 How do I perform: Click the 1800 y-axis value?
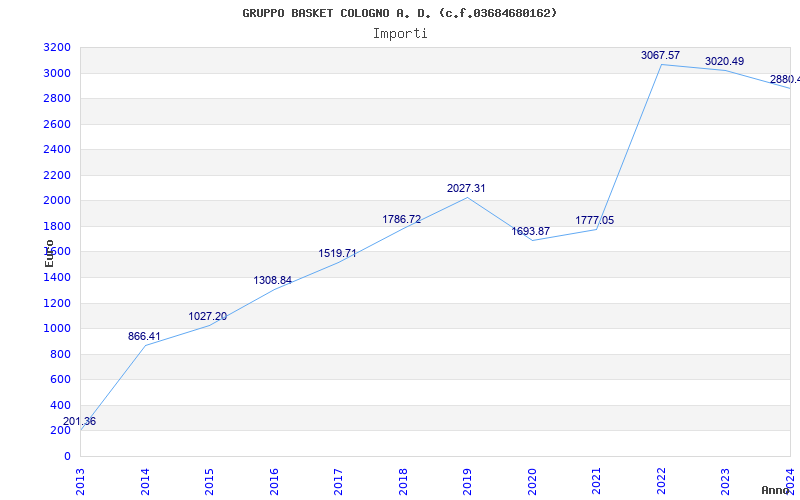[57, 226]
